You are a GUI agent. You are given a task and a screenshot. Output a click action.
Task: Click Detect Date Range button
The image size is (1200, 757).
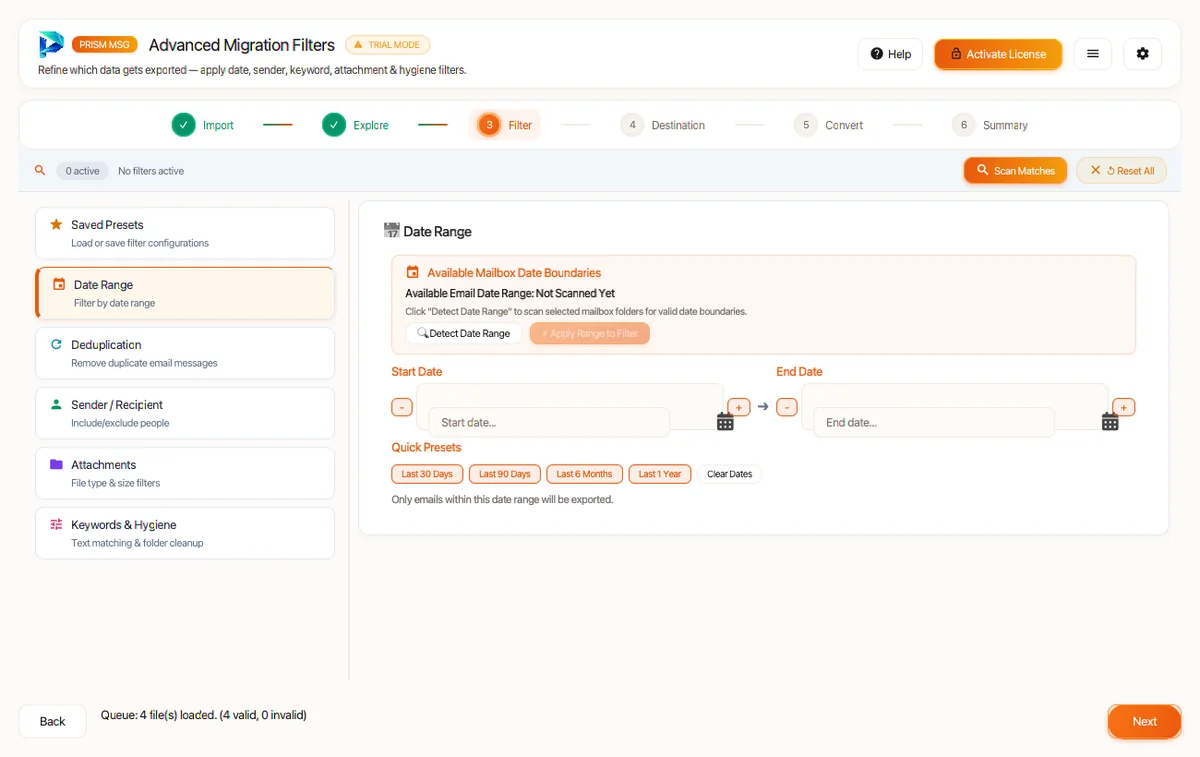(463, 333)
